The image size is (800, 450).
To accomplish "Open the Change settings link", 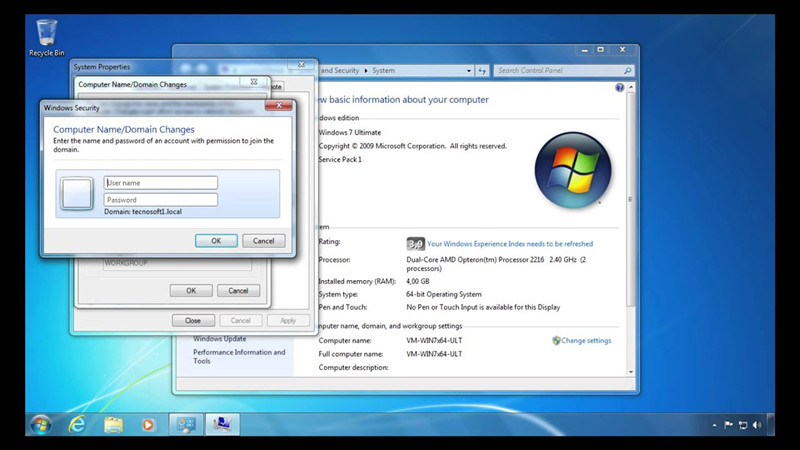I will tap(585, 341).
